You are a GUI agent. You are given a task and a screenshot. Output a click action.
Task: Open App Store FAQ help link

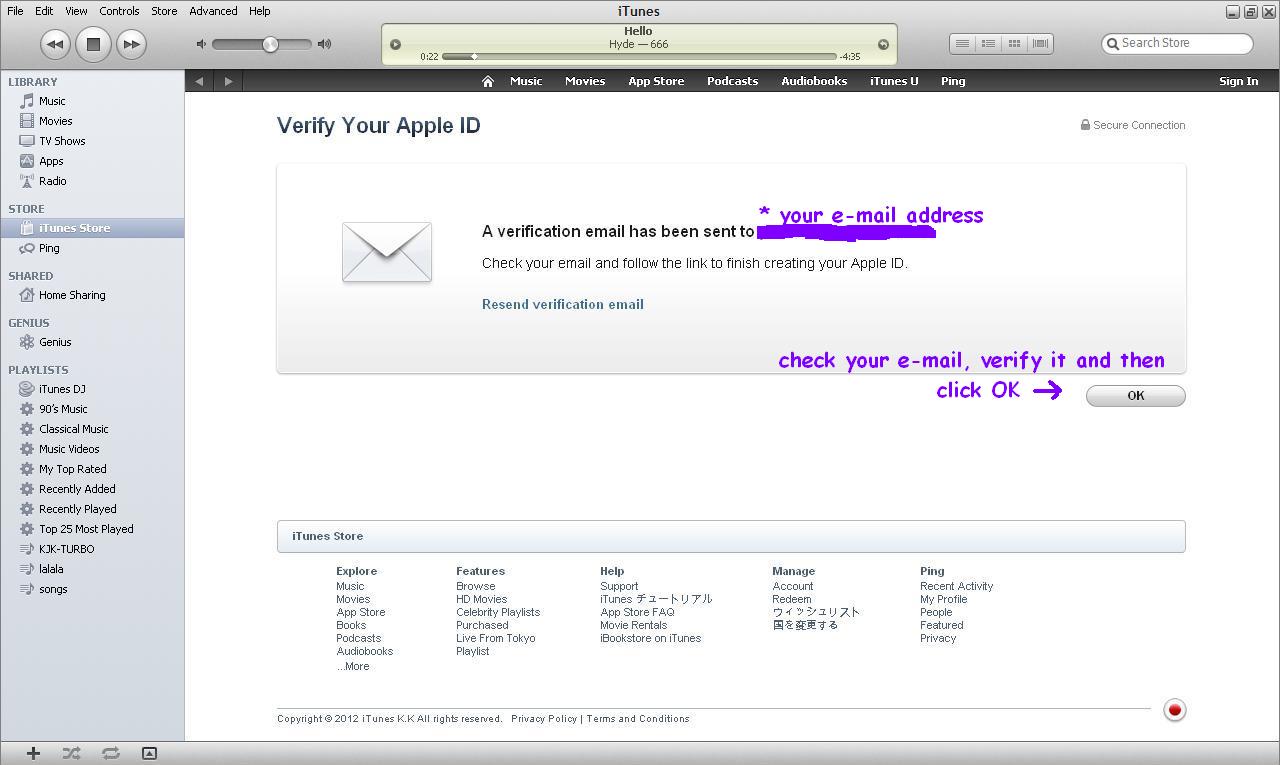click(x=637, y=612)
